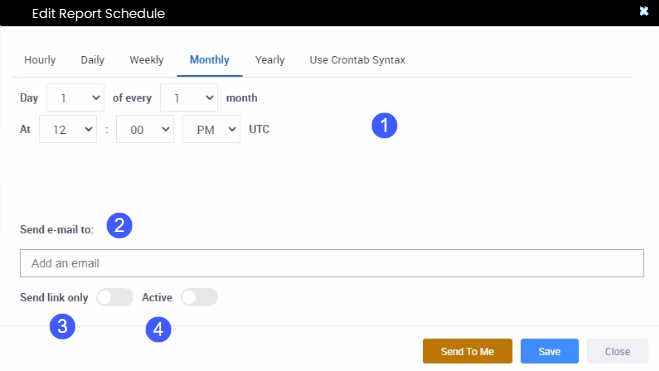The height and width of the screenshot is (371, 659).
Task: Click the grey Close button
Action: tap(617, 351)
